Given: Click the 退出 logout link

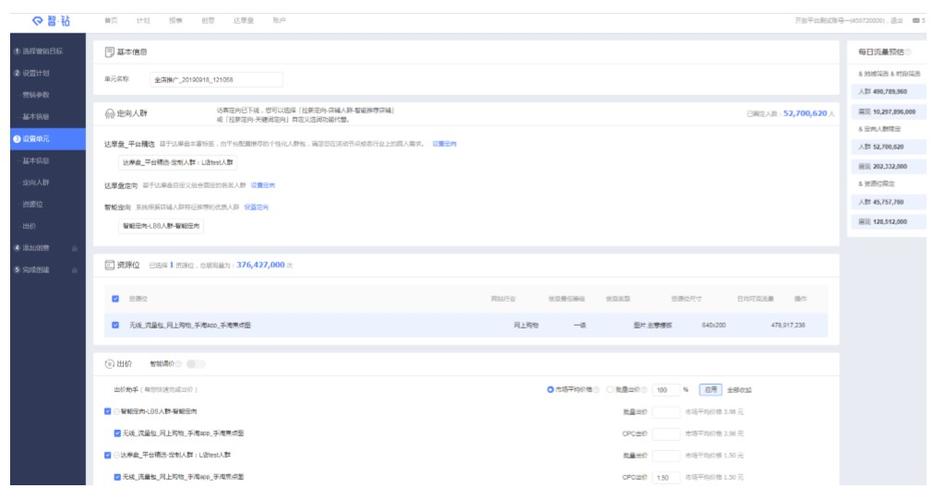Looking at the screenshot, I should 896,20.
